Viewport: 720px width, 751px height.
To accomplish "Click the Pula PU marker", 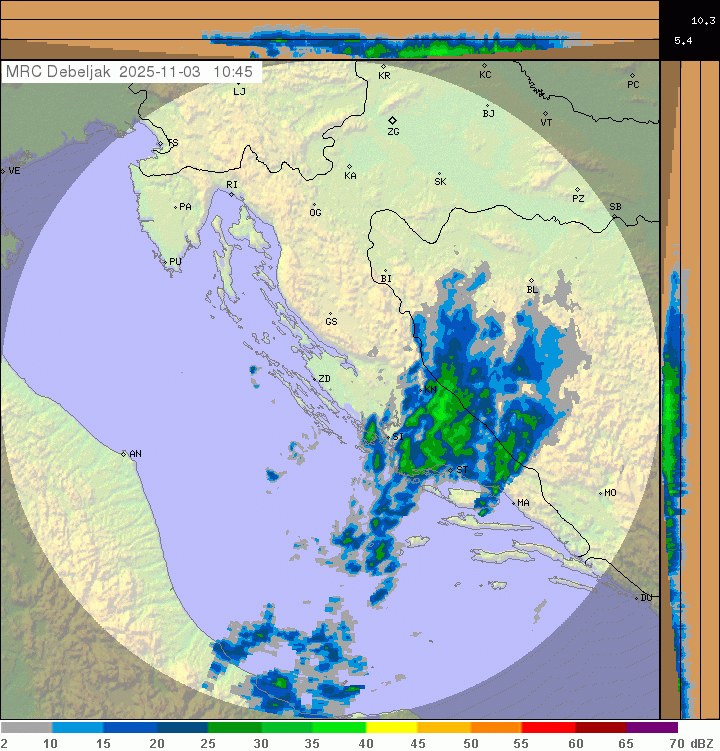I will (x=165, y=262).
